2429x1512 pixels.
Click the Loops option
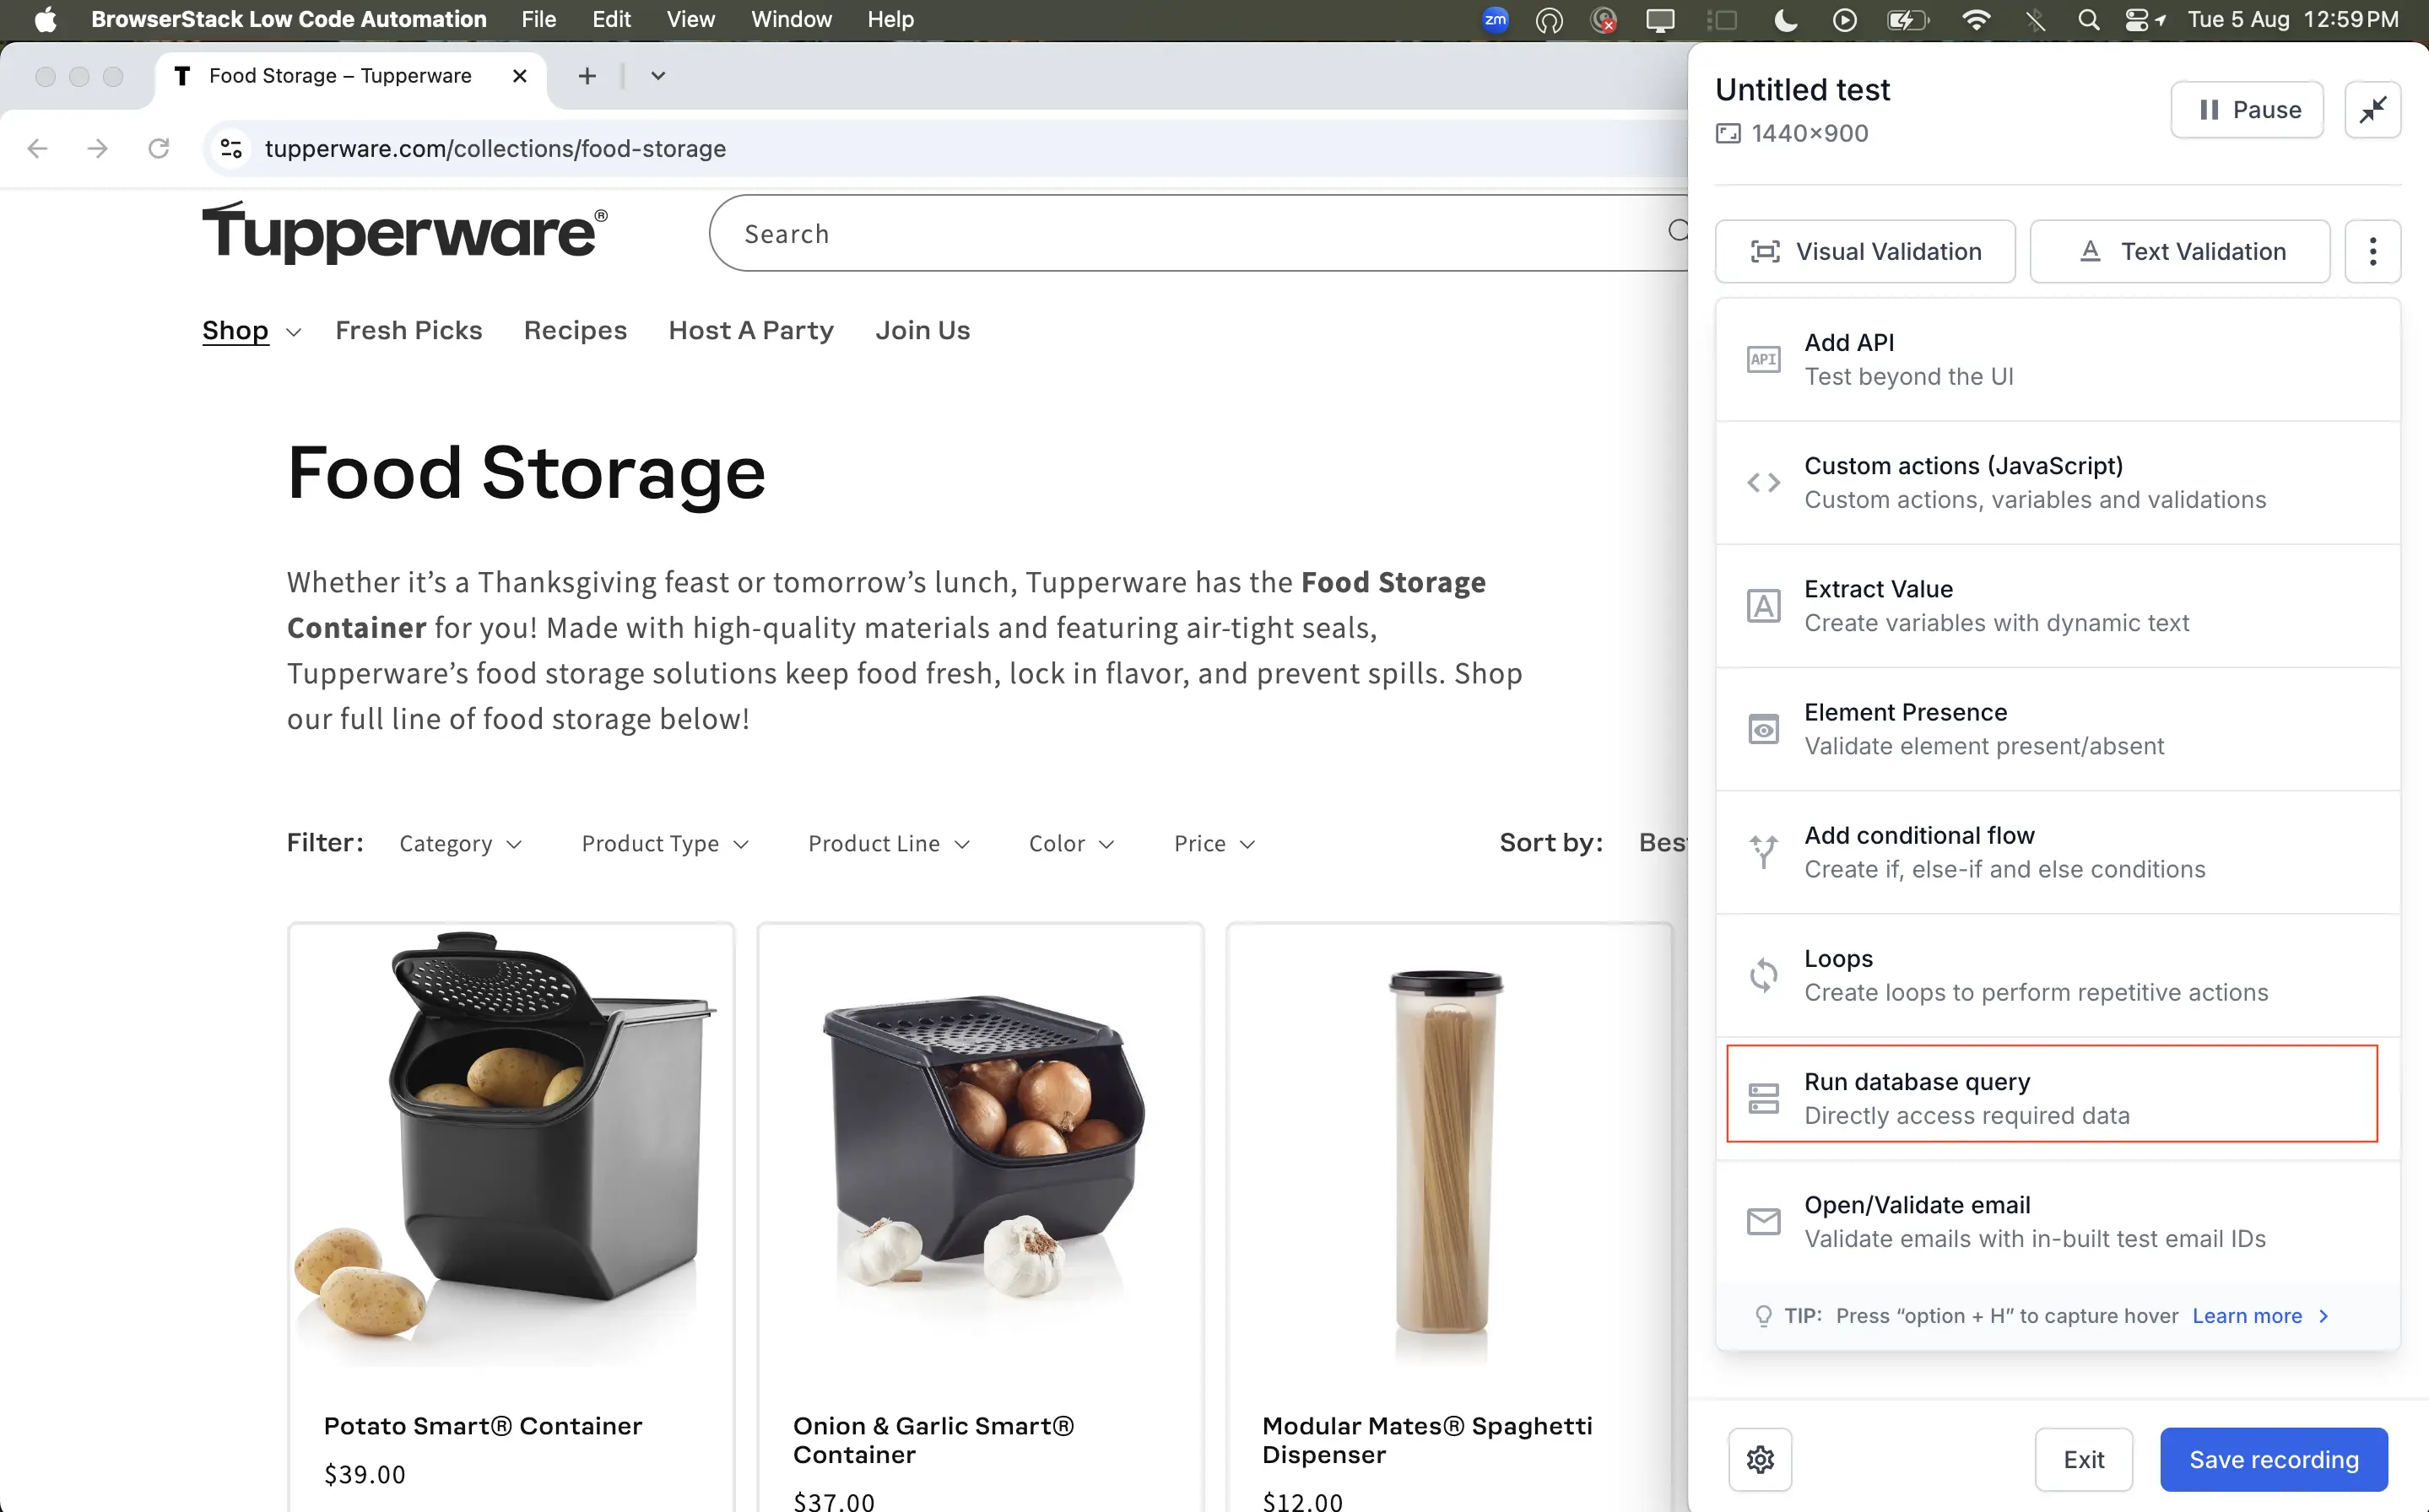[x=2056, y=975]
